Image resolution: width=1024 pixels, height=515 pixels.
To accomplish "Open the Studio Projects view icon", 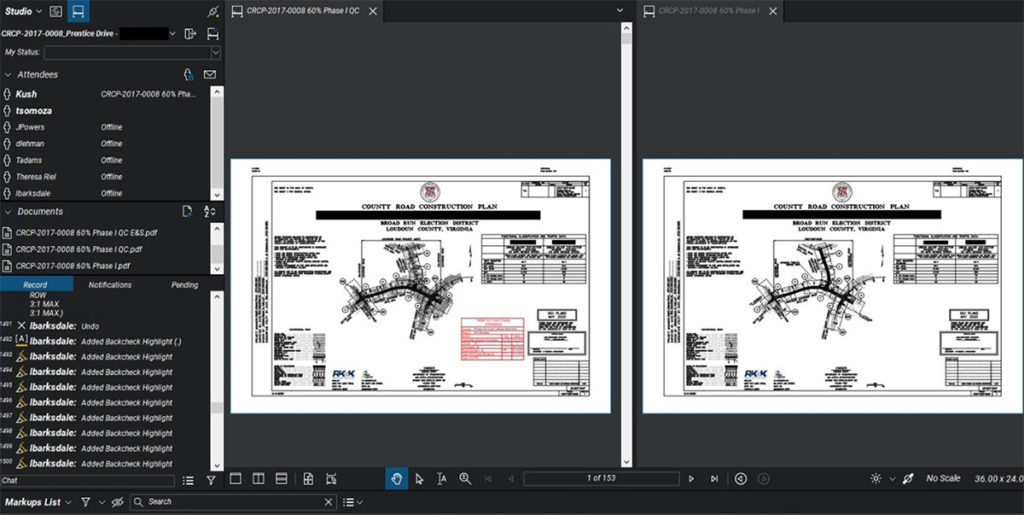I will [x=56, y=11].
